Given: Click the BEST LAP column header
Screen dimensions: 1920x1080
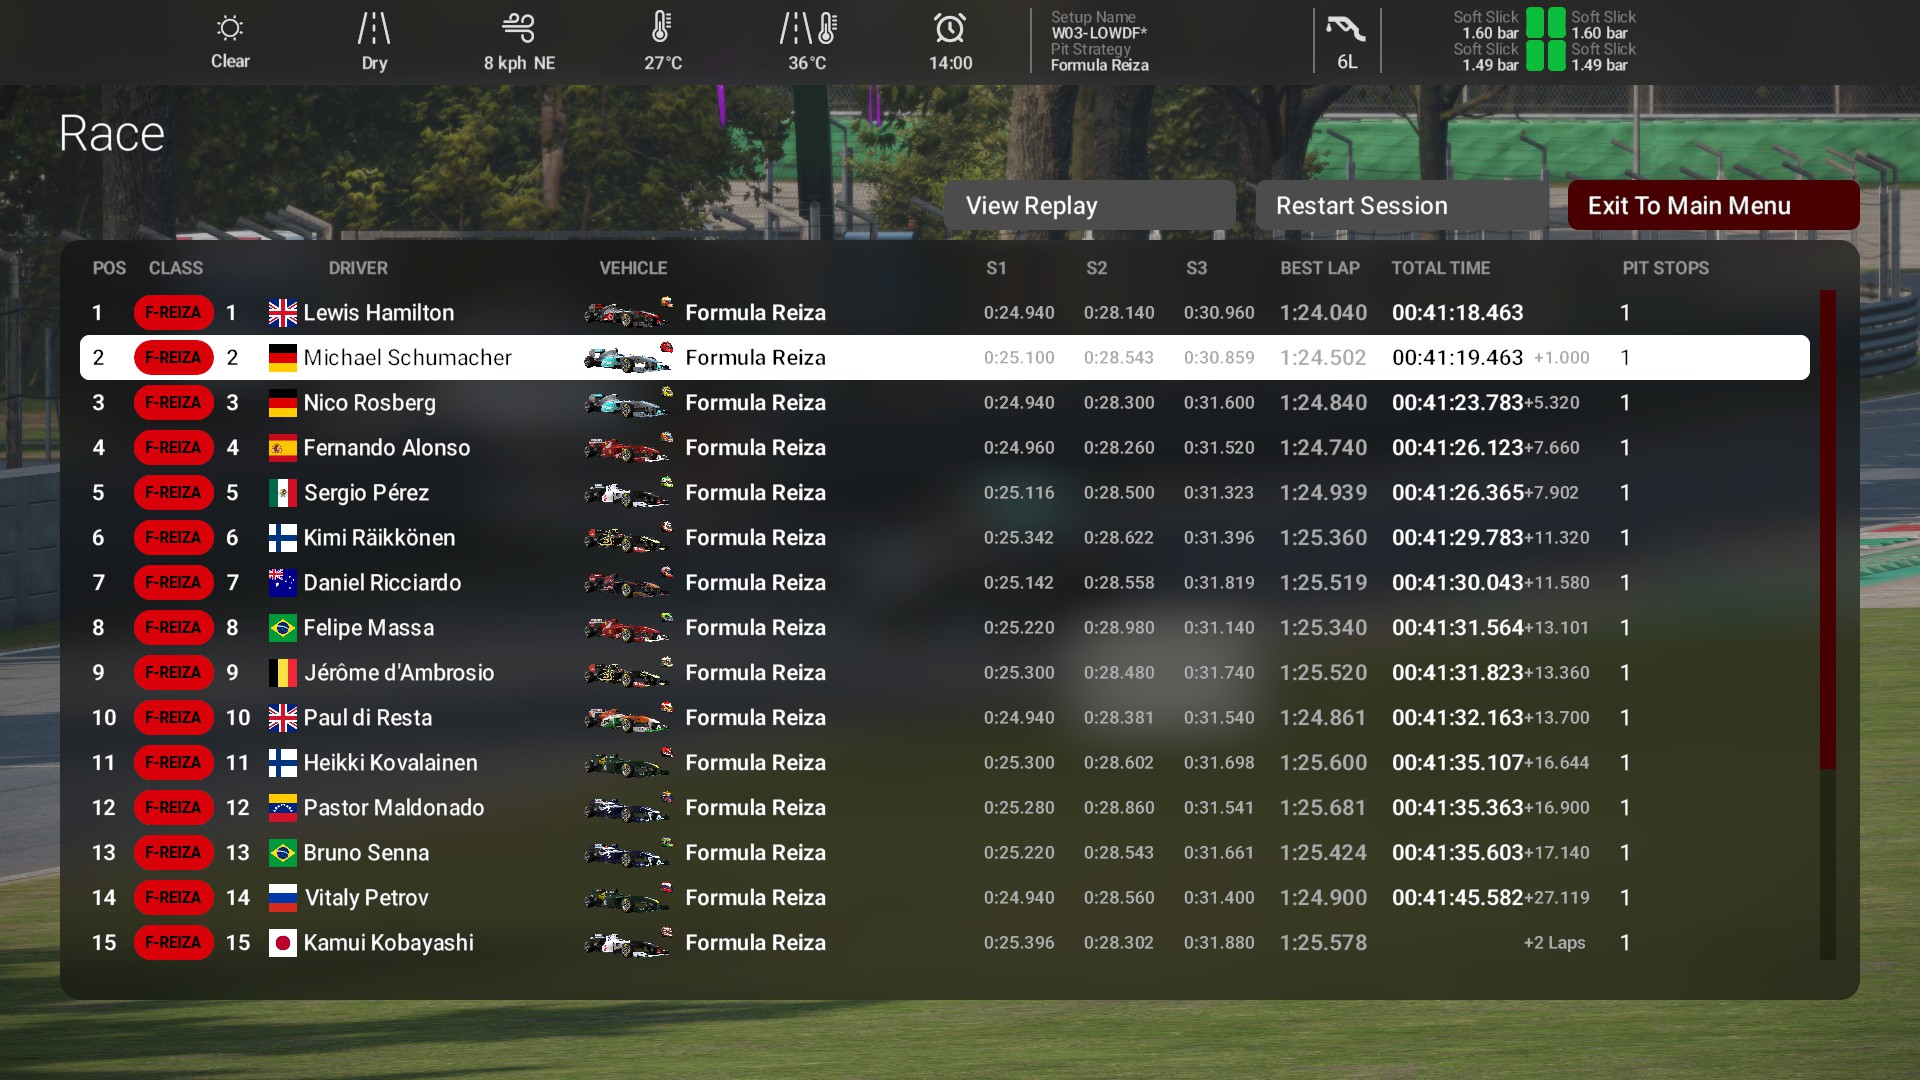Looking at the screenshot, I should (x=1320, y=268).
